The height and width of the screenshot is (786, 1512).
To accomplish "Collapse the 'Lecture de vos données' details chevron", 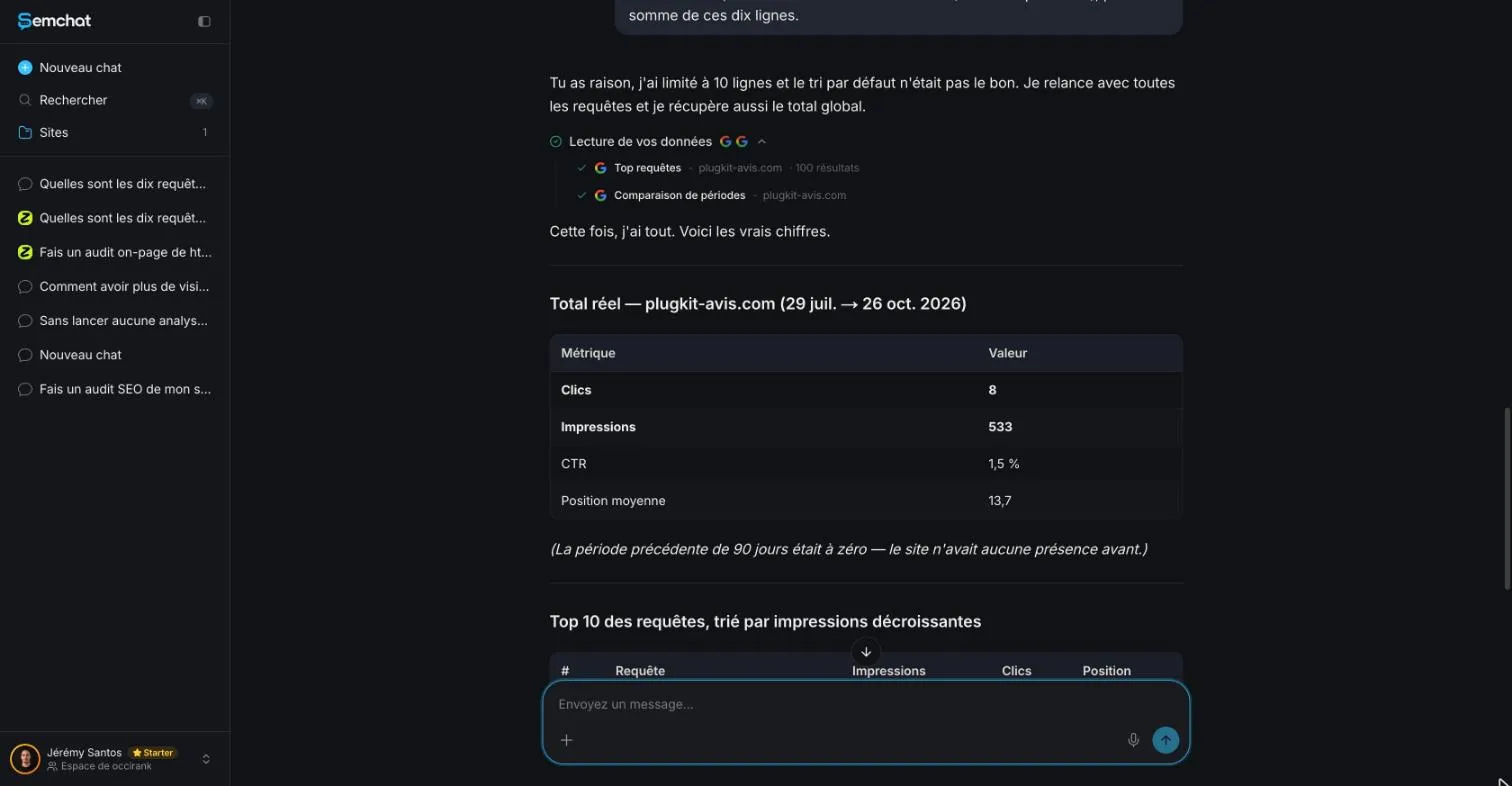I will pos(762,142).
